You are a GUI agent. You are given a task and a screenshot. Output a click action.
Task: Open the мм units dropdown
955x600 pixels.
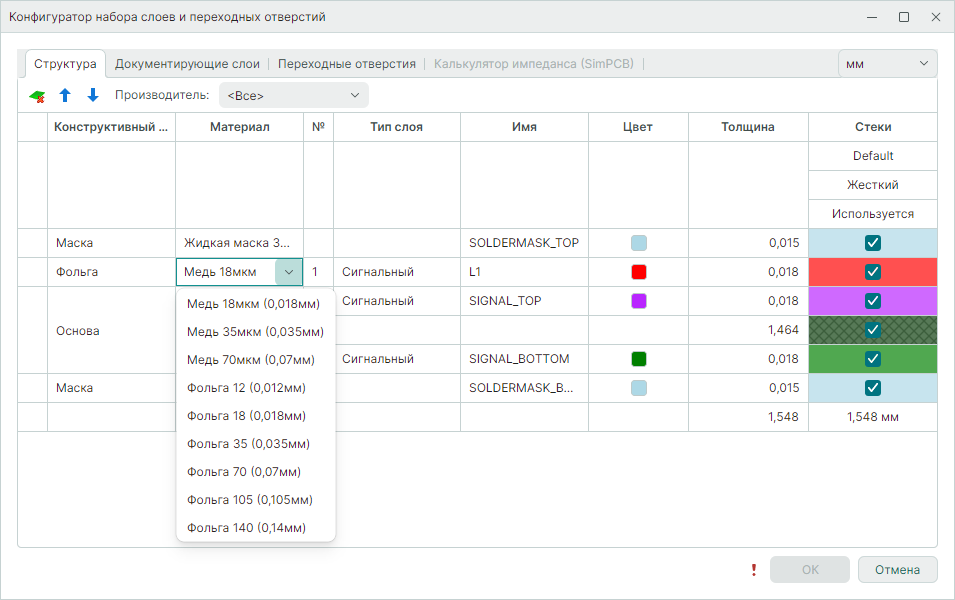pyautogui.click(x=887, y=64)
